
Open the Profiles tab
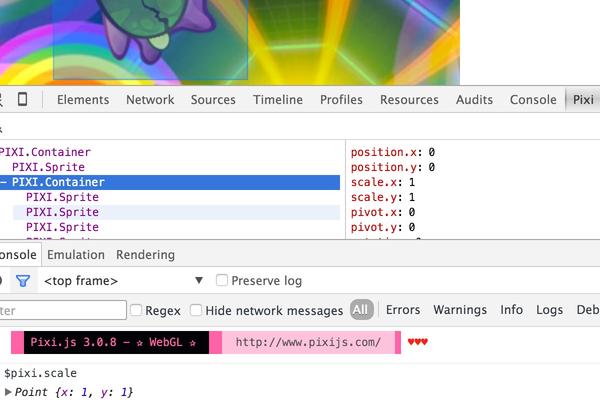pos(341,100)
